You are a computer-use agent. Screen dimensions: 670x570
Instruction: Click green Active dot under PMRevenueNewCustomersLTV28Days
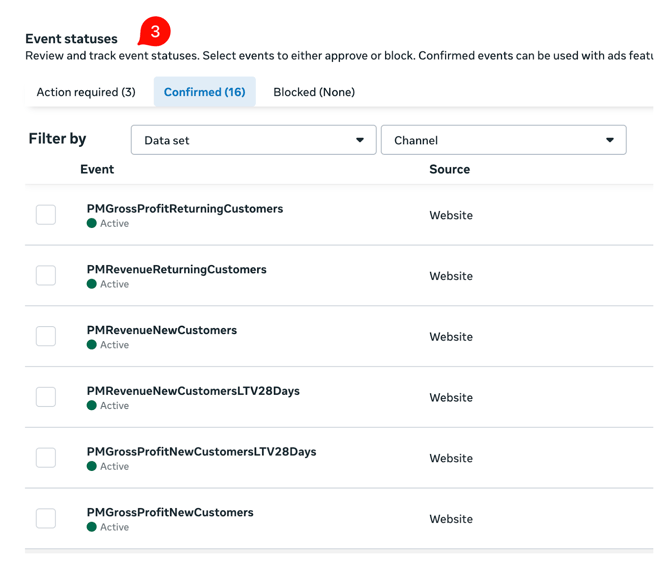92,406
